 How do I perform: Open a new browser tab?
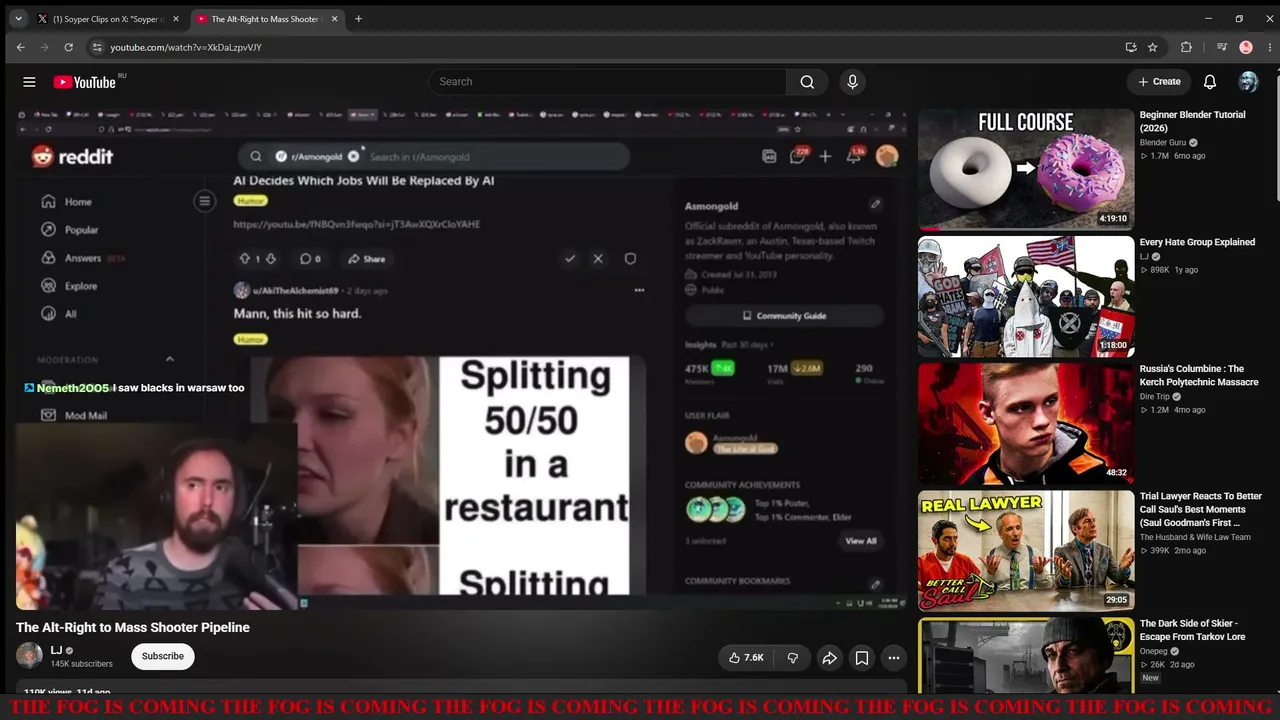tap(358, 19)
